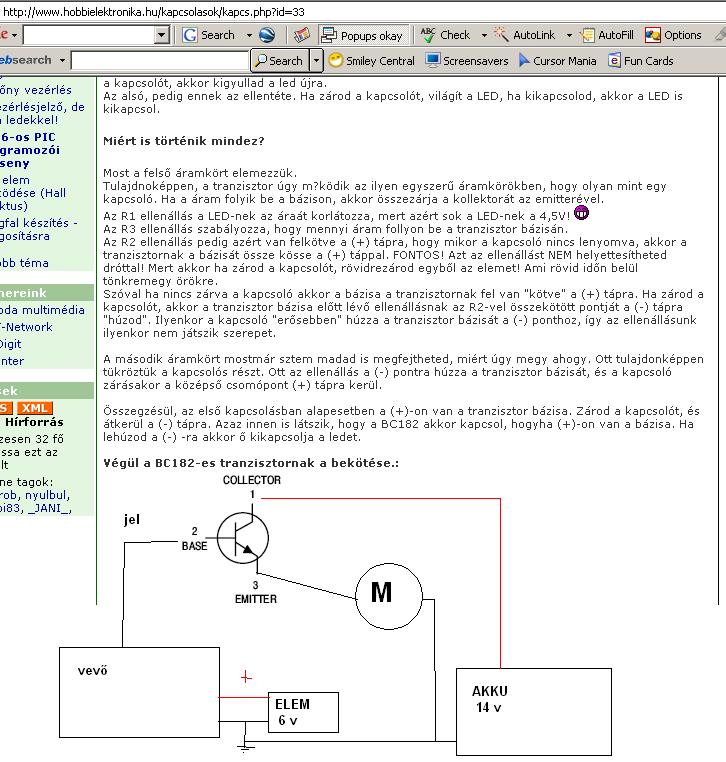Open the 'őny vezérlés' sidebar link
Screen dimensions: 726x762
pos(35,90)
